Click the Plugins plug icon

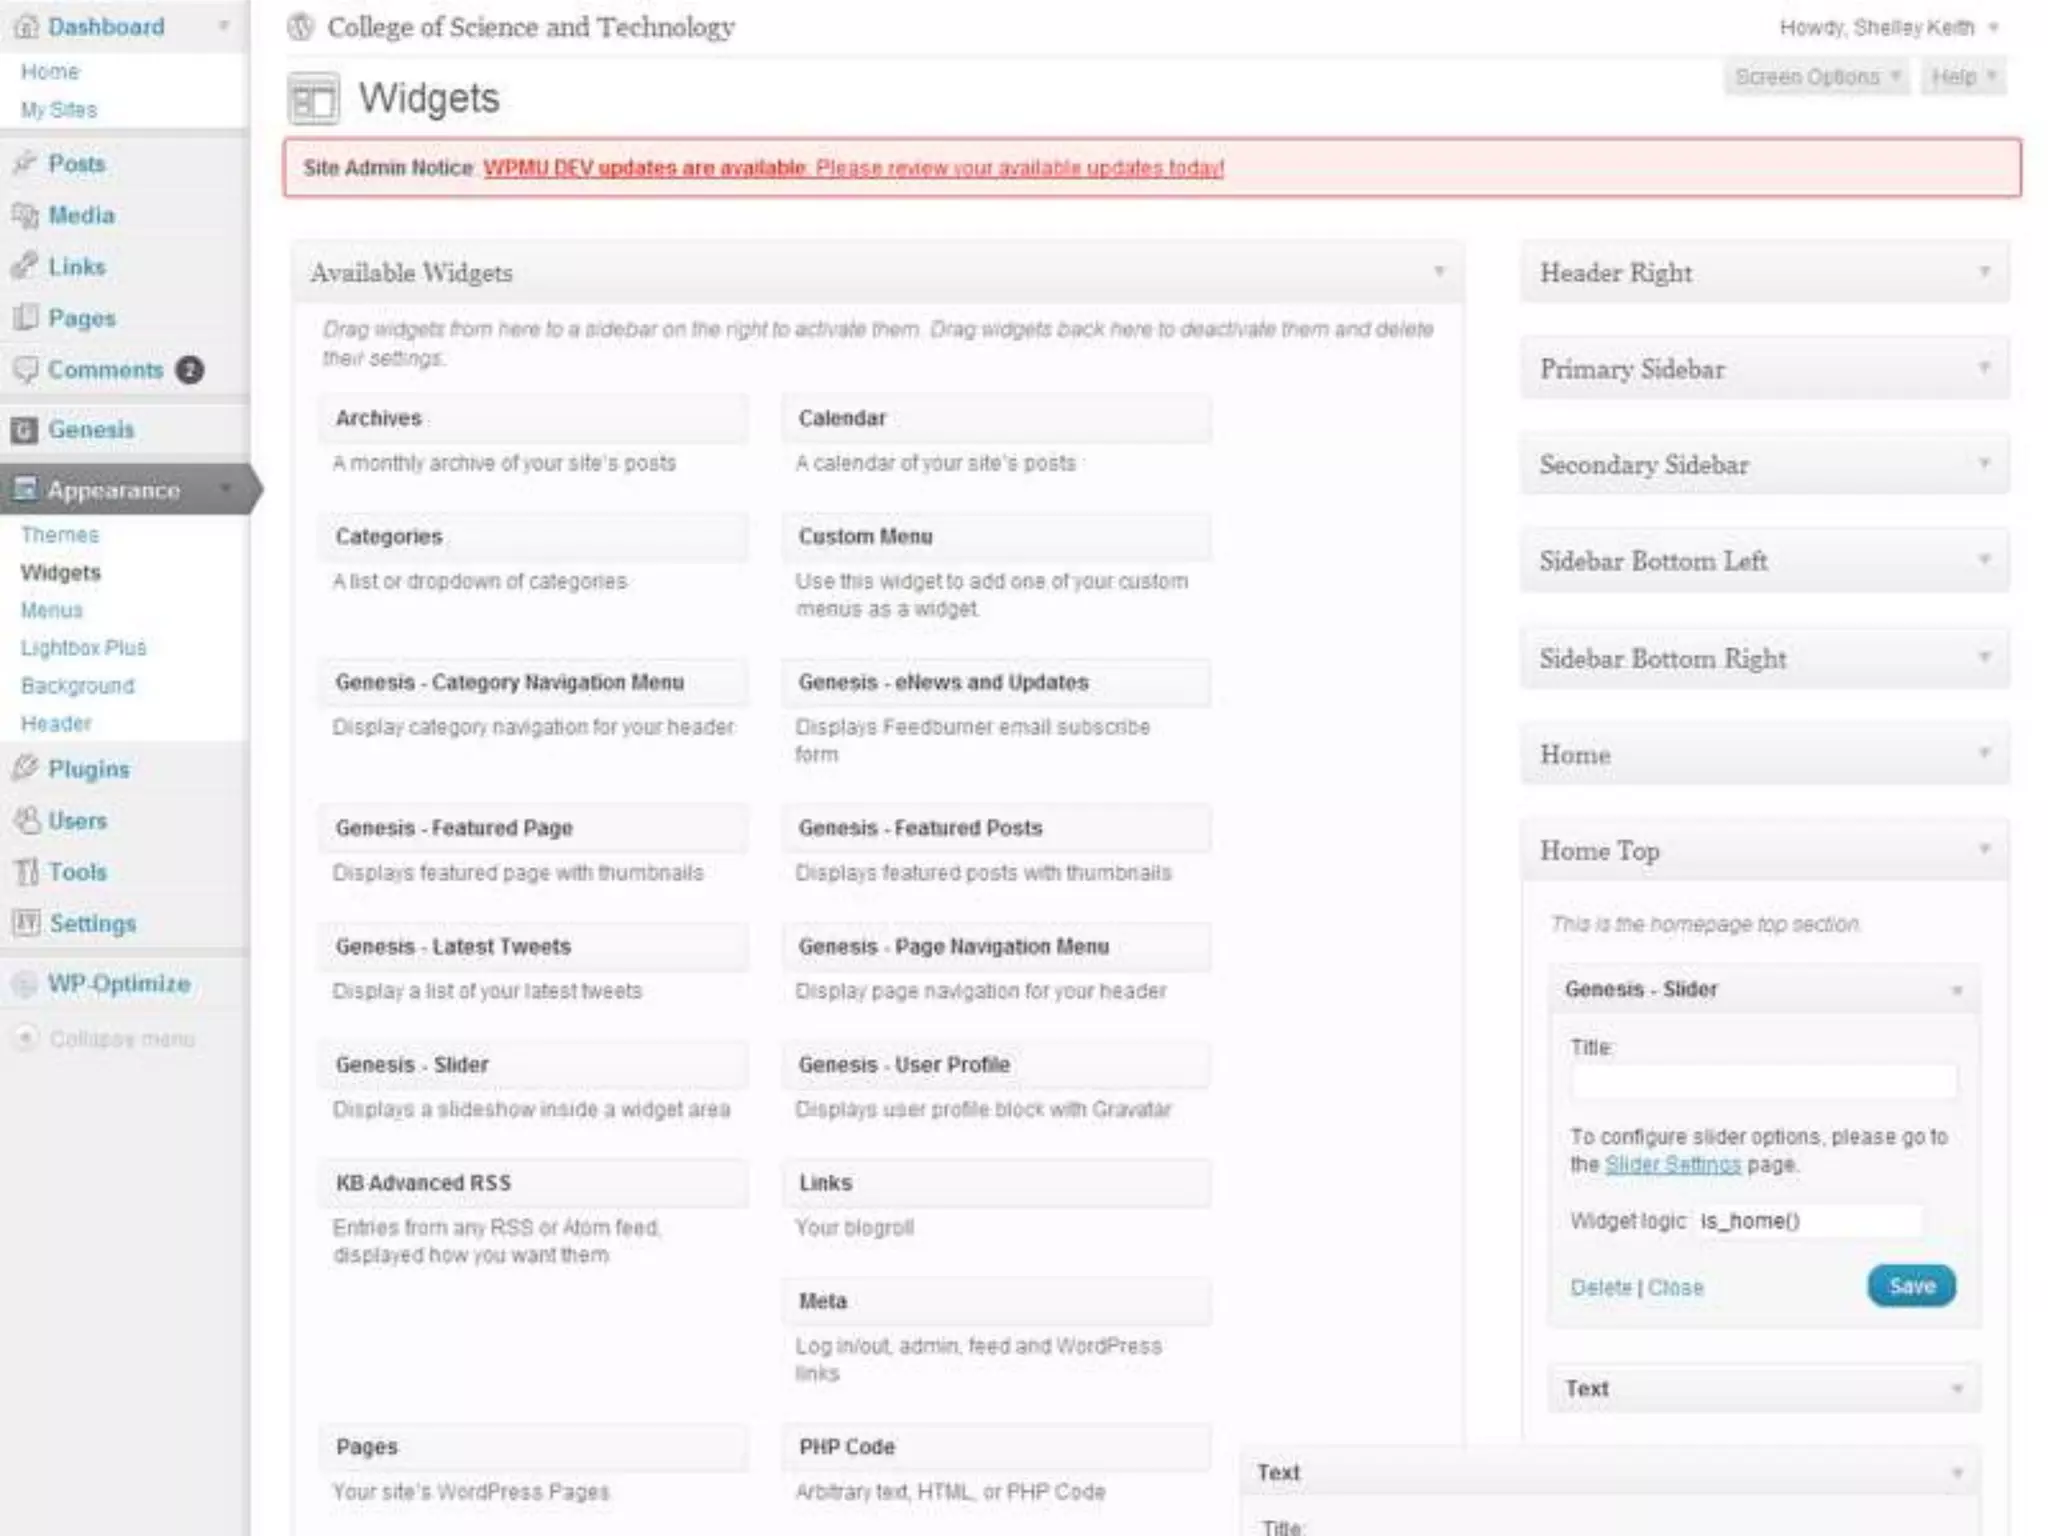pyautogui.click(x=25, y=768)
